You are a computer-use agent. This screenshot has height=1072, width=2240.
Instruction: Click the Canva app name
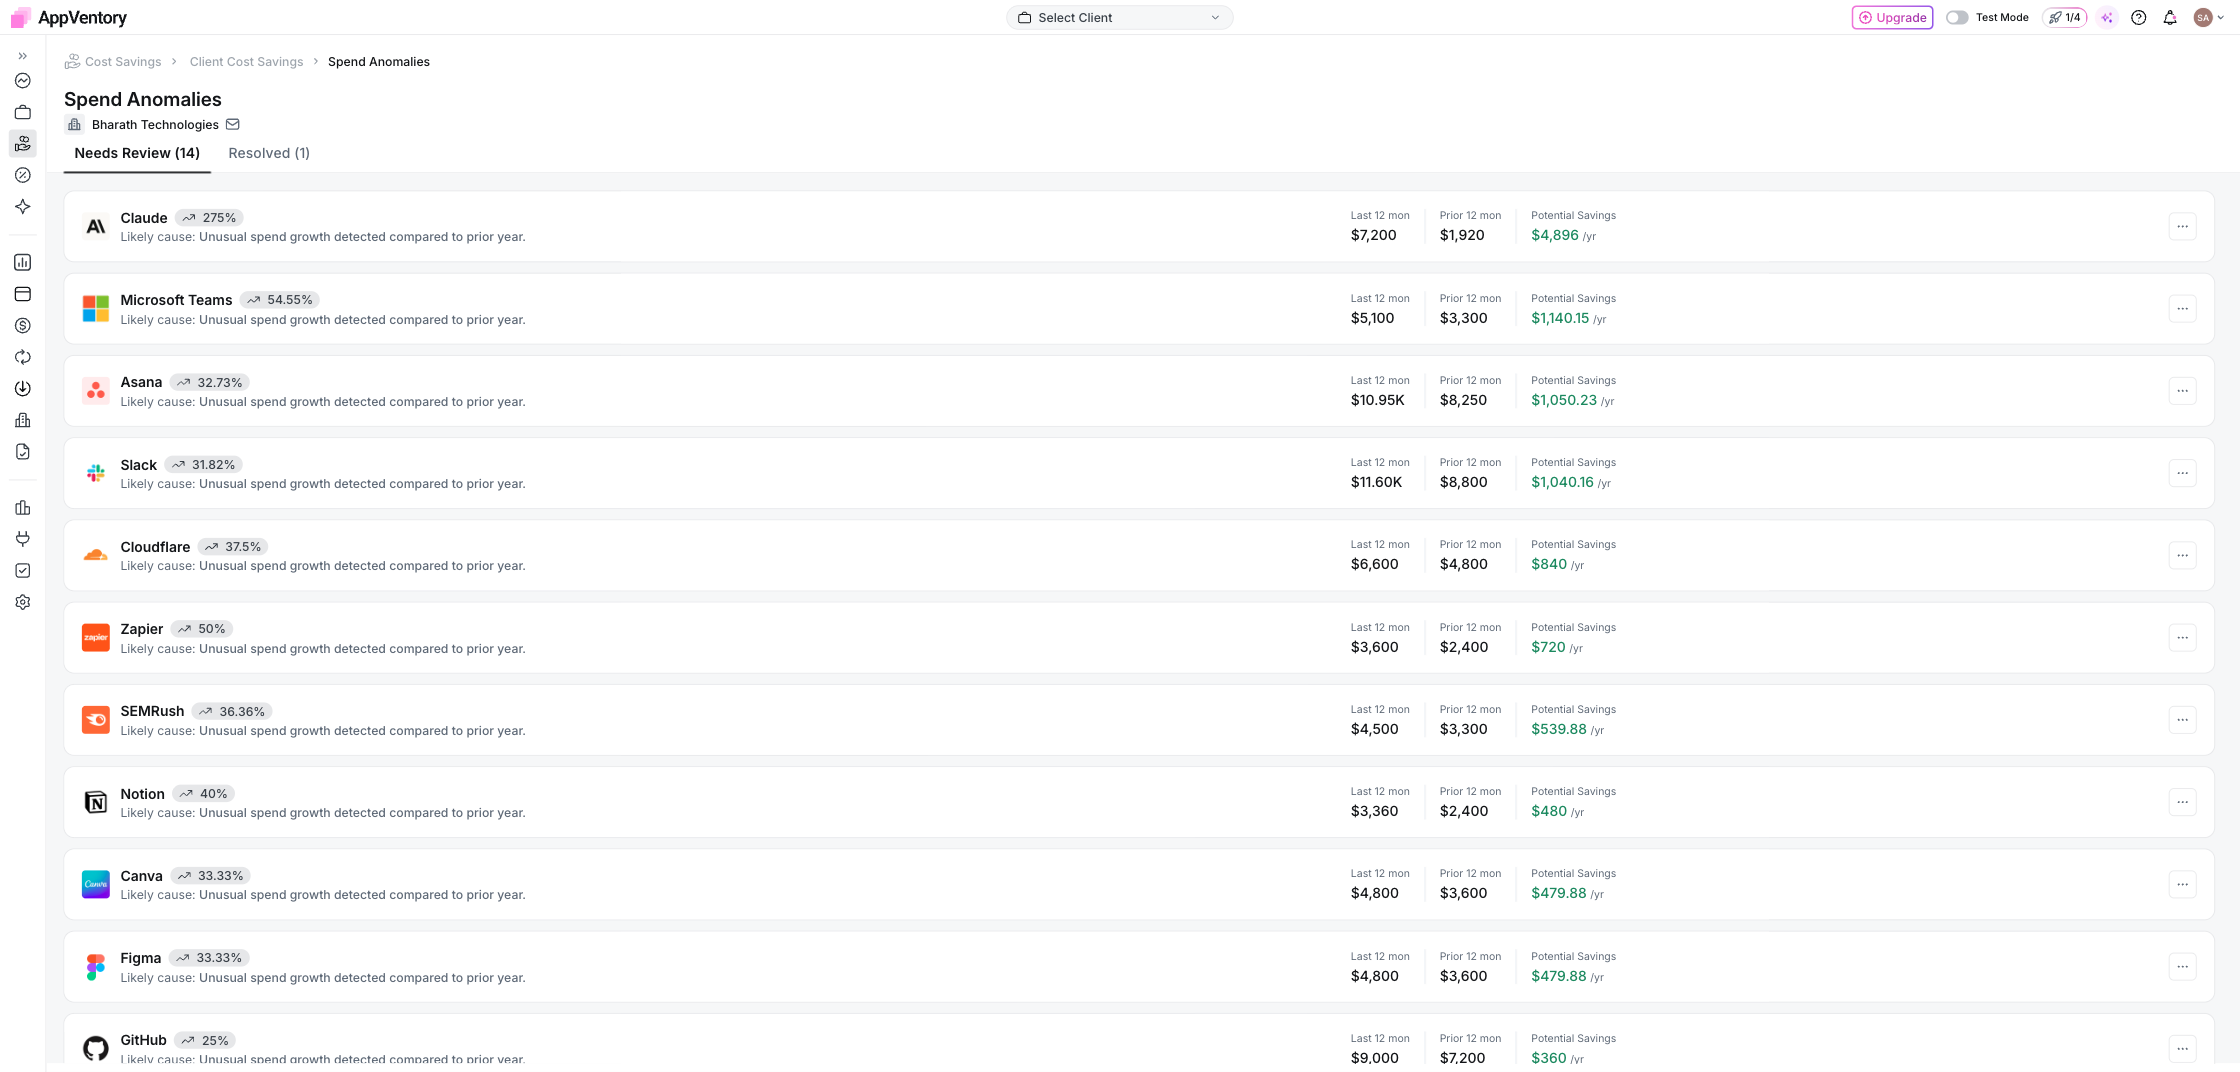(141, 876)
